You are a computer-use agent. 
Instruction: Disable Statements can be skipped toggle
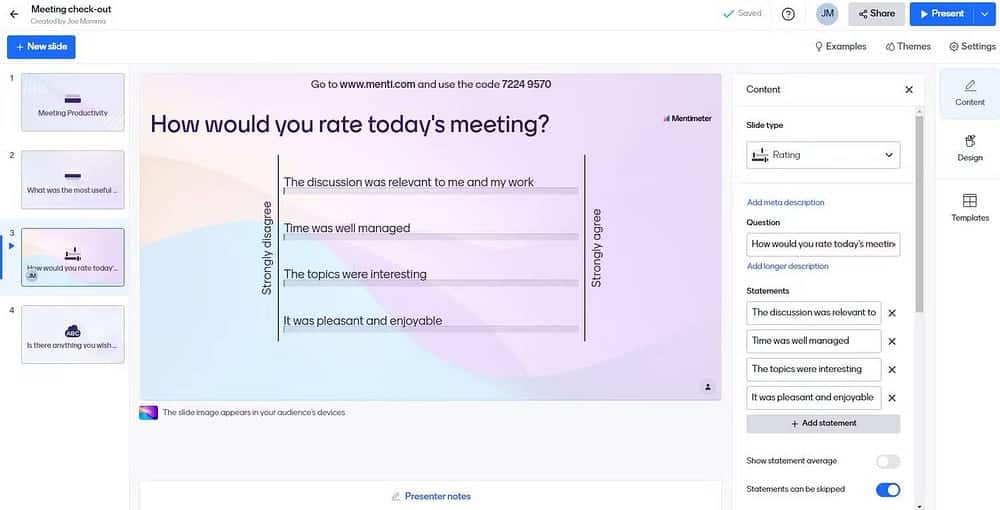(887, 490)
